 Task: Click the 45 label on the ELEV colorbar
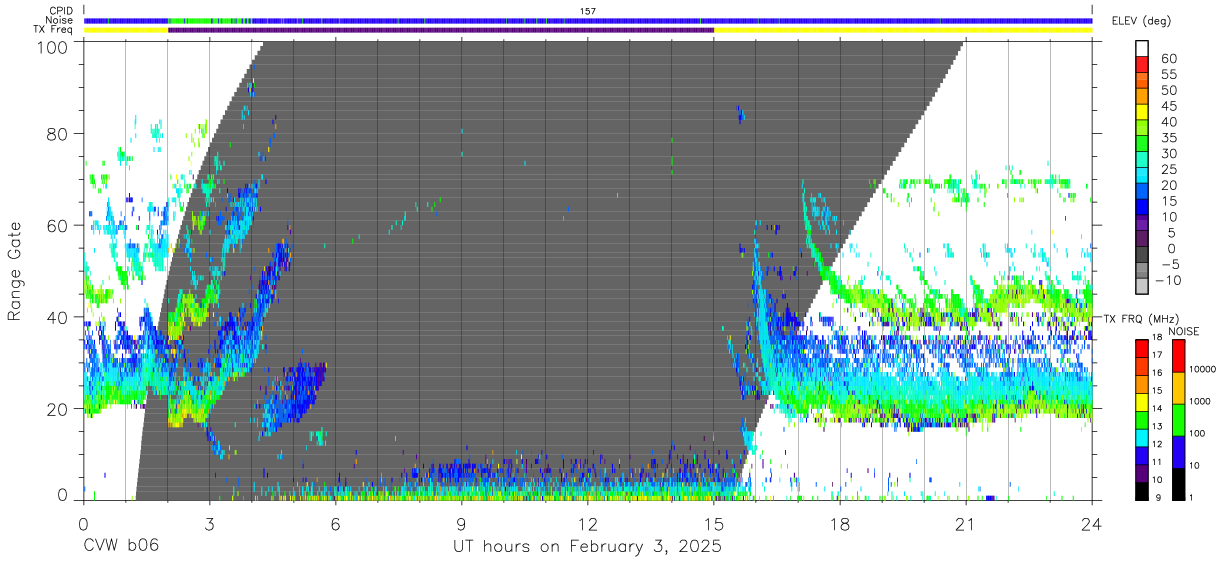coord(1168,107)
